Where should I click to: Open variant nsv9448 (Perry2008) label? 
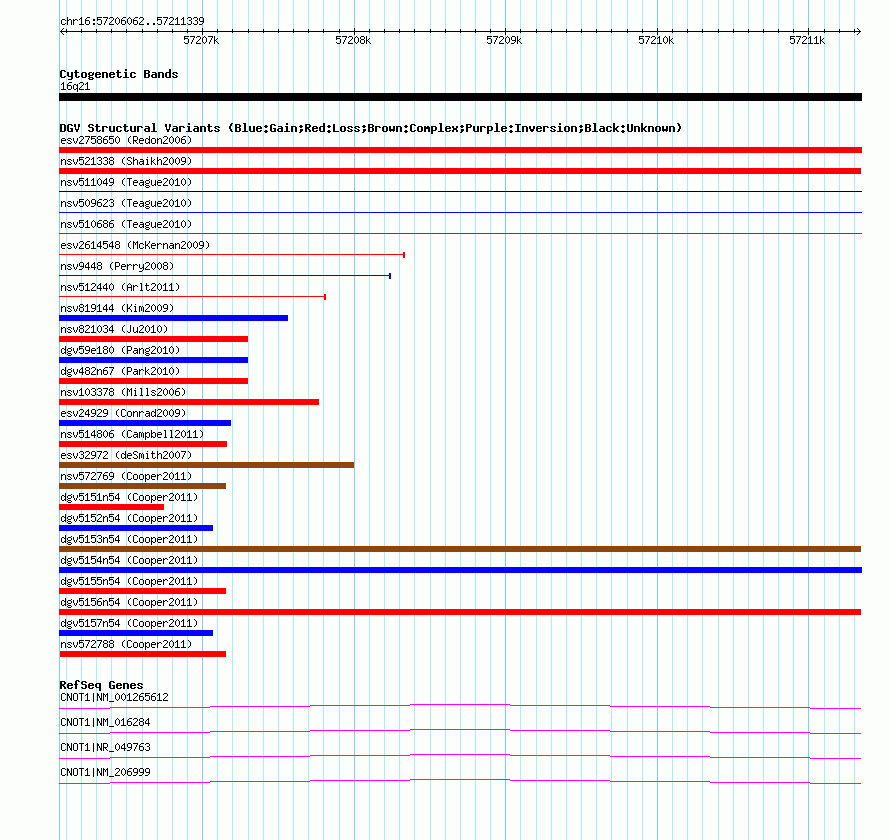point(117,266)
